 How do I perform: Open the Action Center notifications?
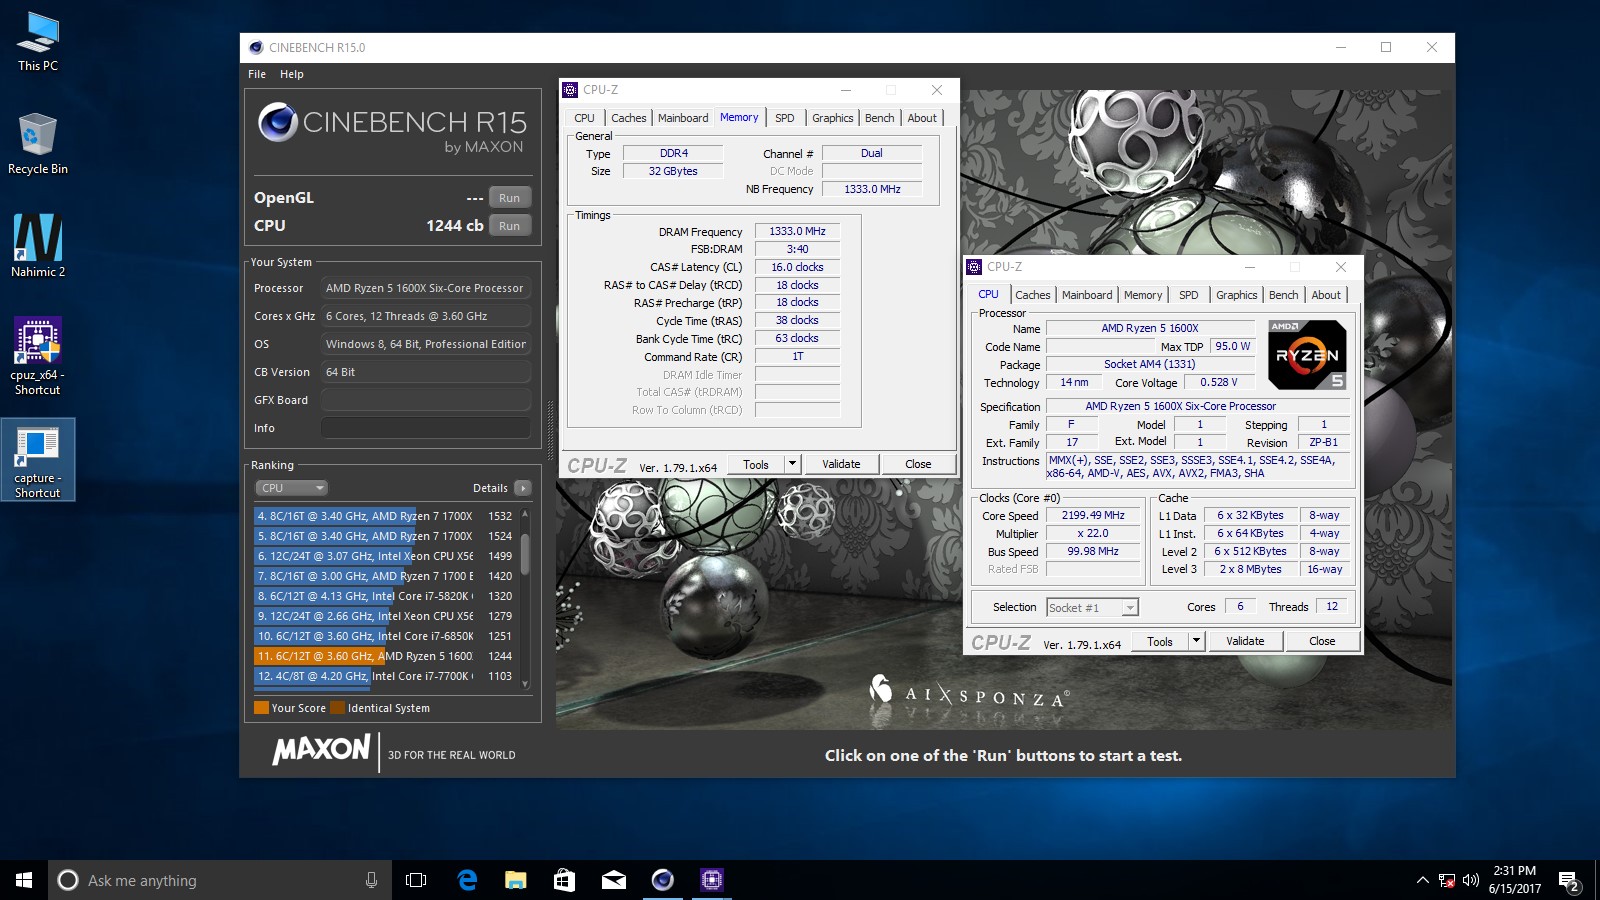click(1569, 881)
